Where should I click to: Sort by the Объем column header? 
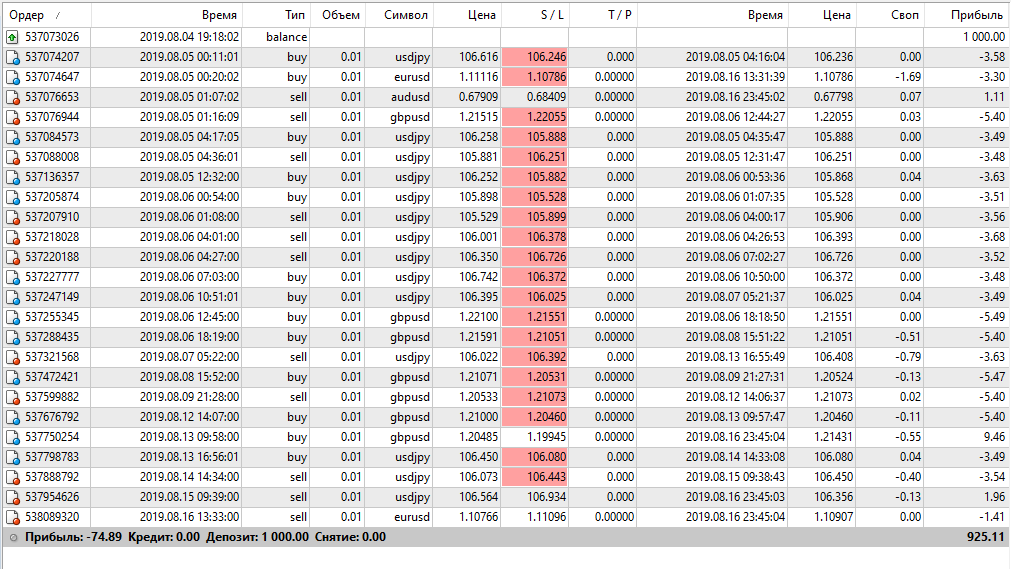tap(340, 15)
